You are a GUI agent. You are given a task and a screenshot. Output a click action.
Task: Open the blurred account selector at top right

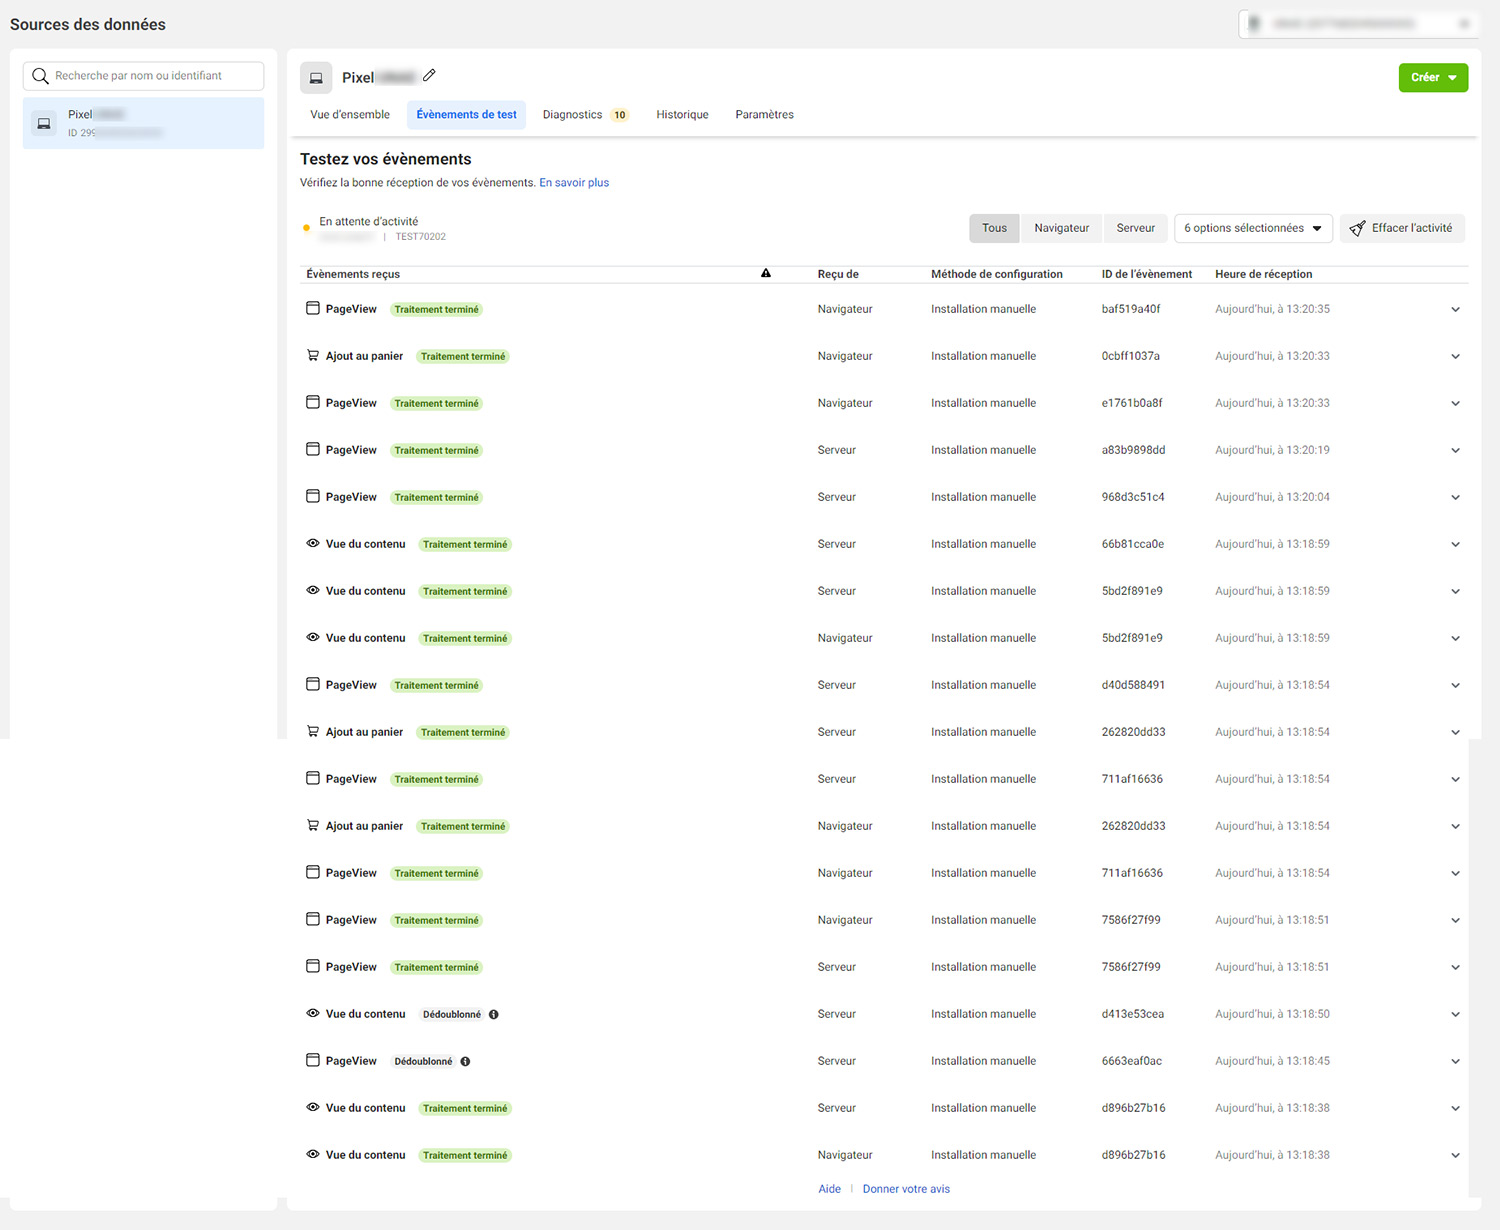click(1358, 23)
